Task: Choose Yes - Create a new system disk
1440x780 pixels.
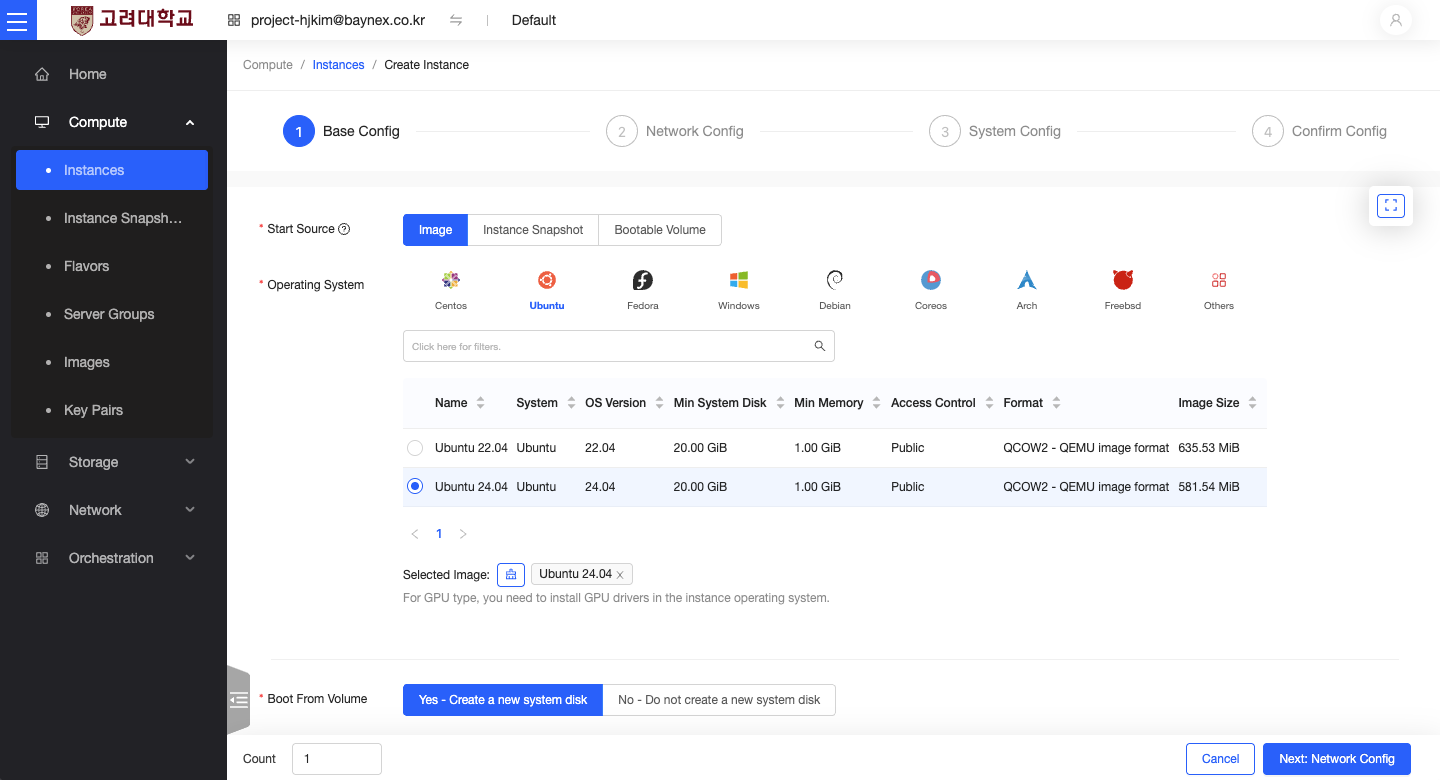Action: (503, 700)
